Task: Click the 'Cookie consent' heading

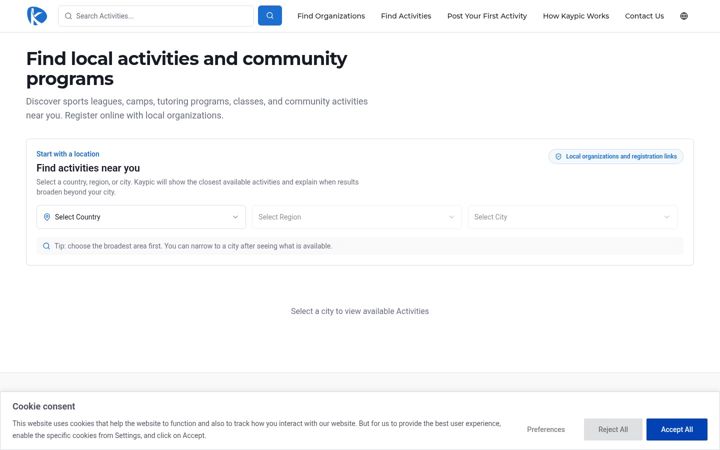Action: [44, 406]
